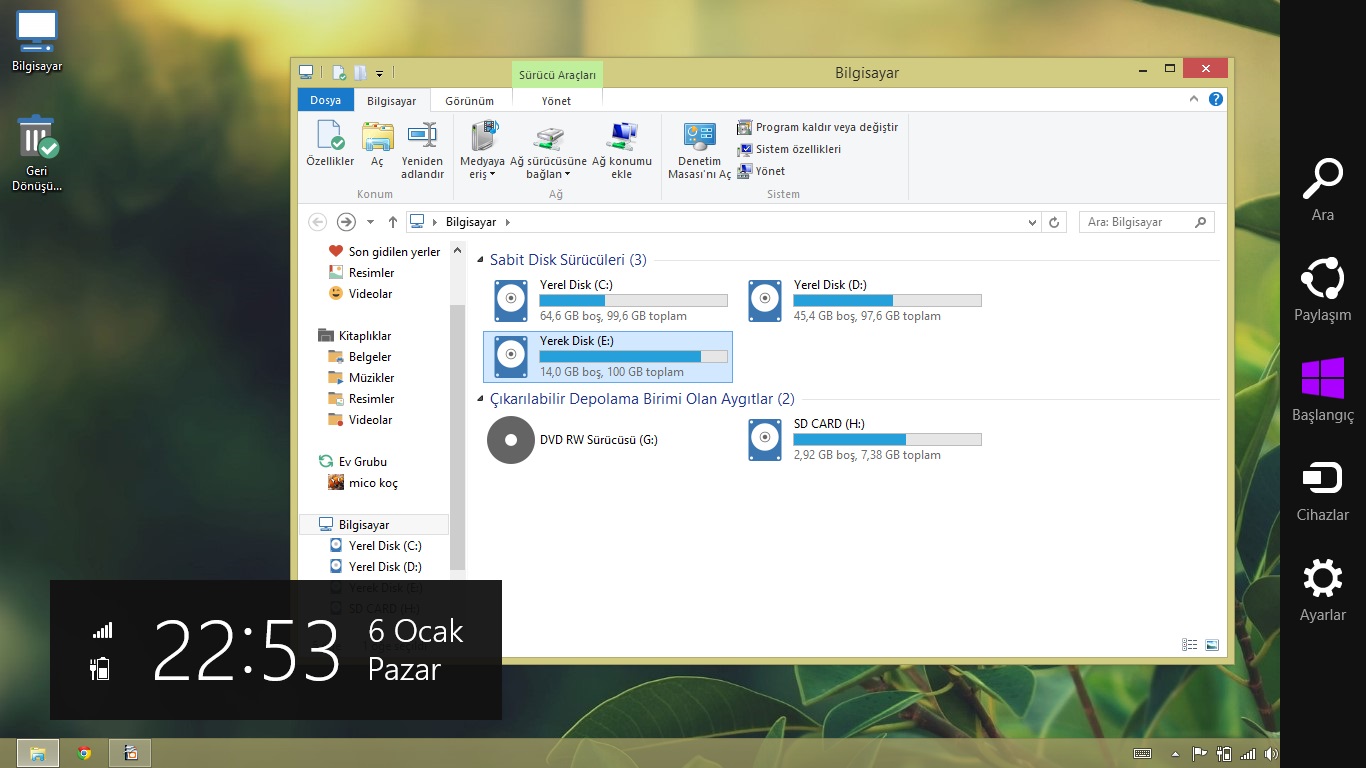Select the Bilgisayar ribbon tab

(x=391, y=101)
